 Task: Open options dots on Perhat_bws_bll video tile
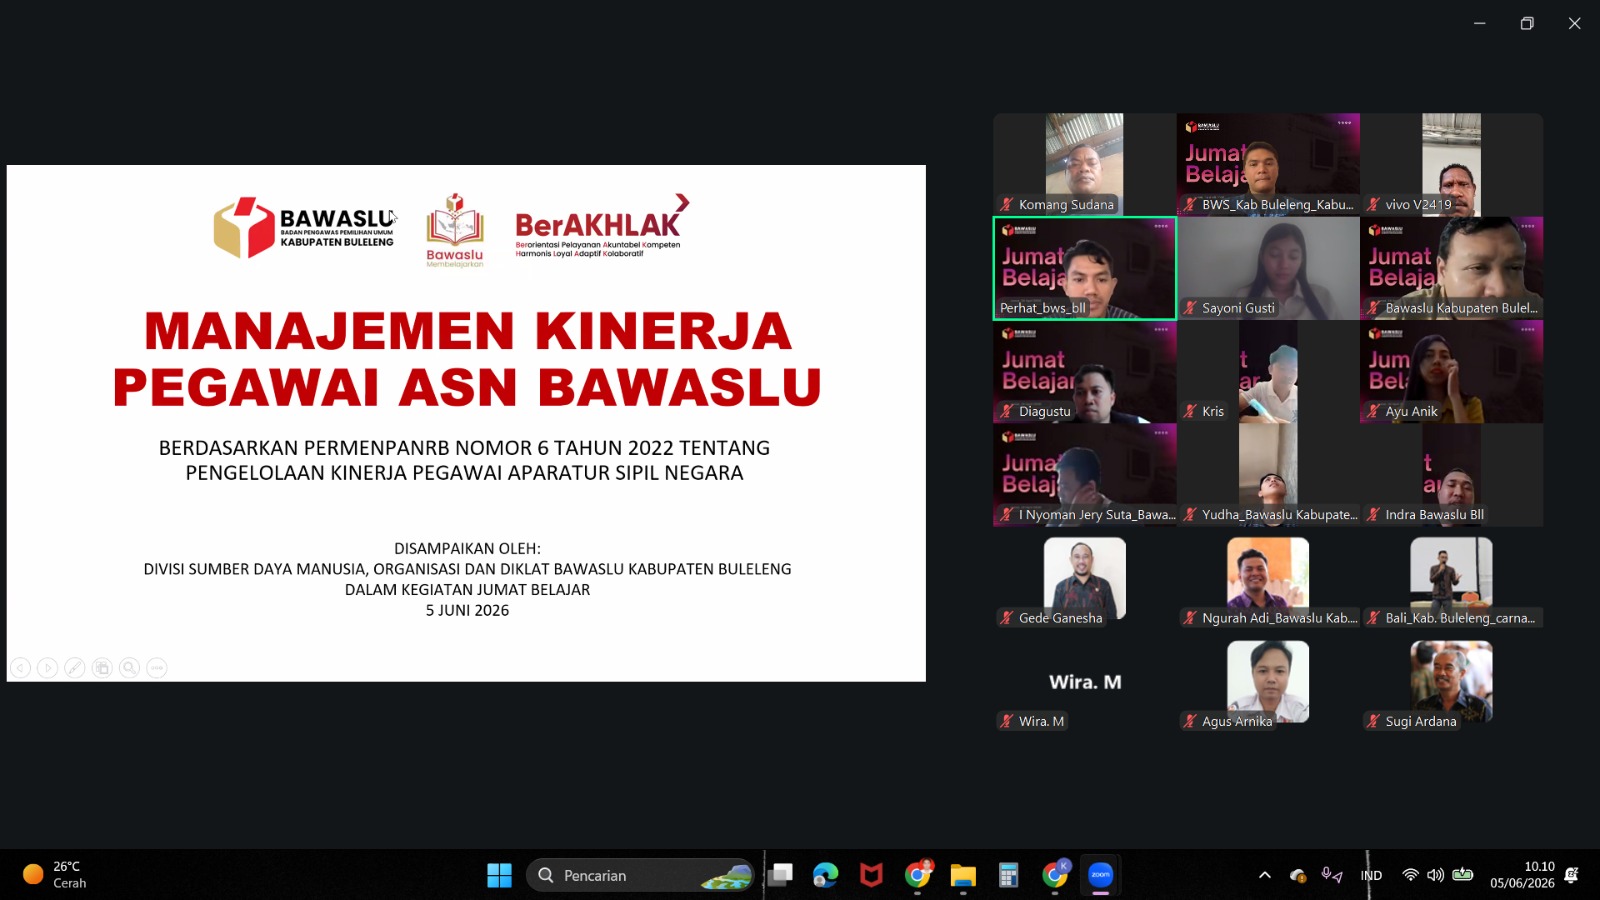coord(1161,226)
